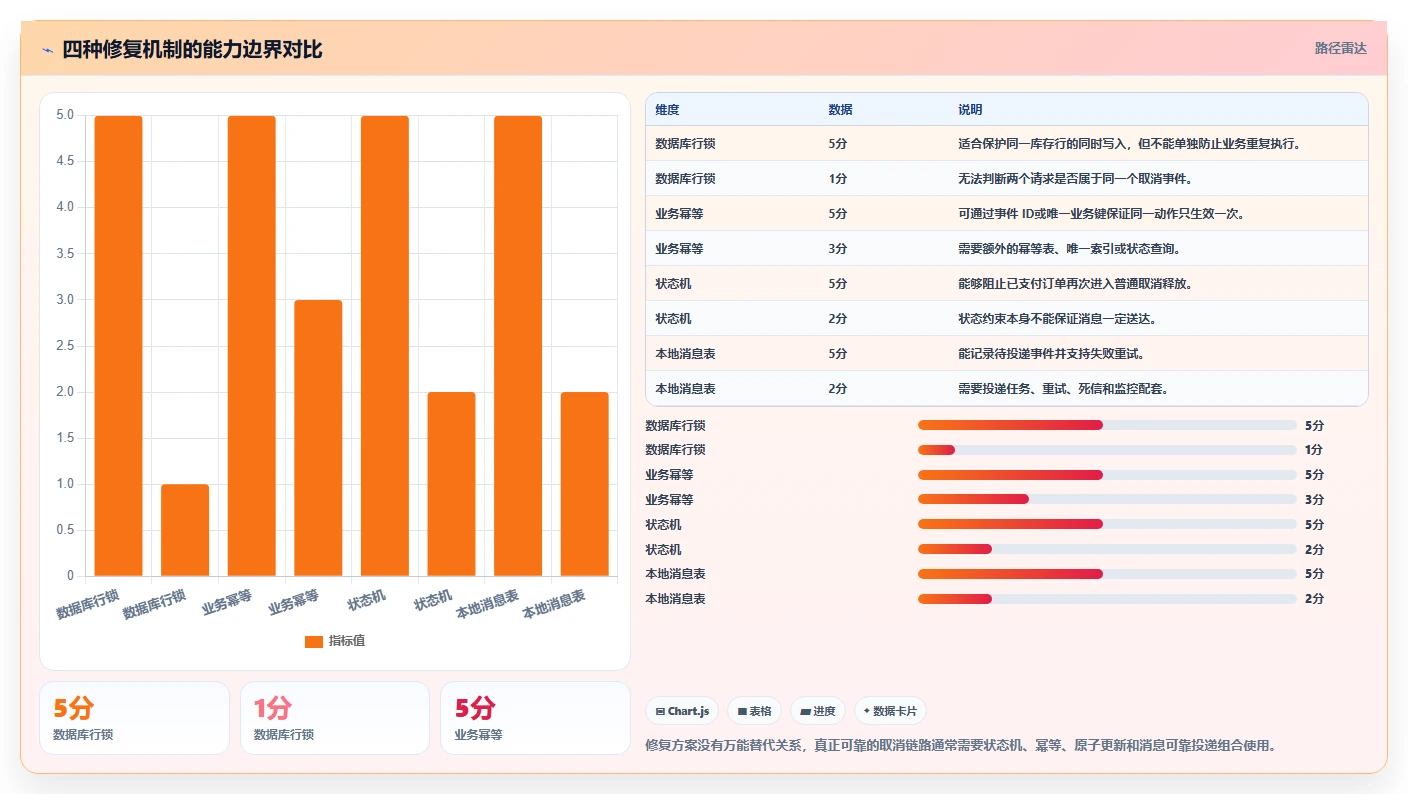Image resolution: width=1408 pixels, height=794 pixels.
Task: Click the 状态机 progress bar at 5分
Action: (x=1107, y=524)
